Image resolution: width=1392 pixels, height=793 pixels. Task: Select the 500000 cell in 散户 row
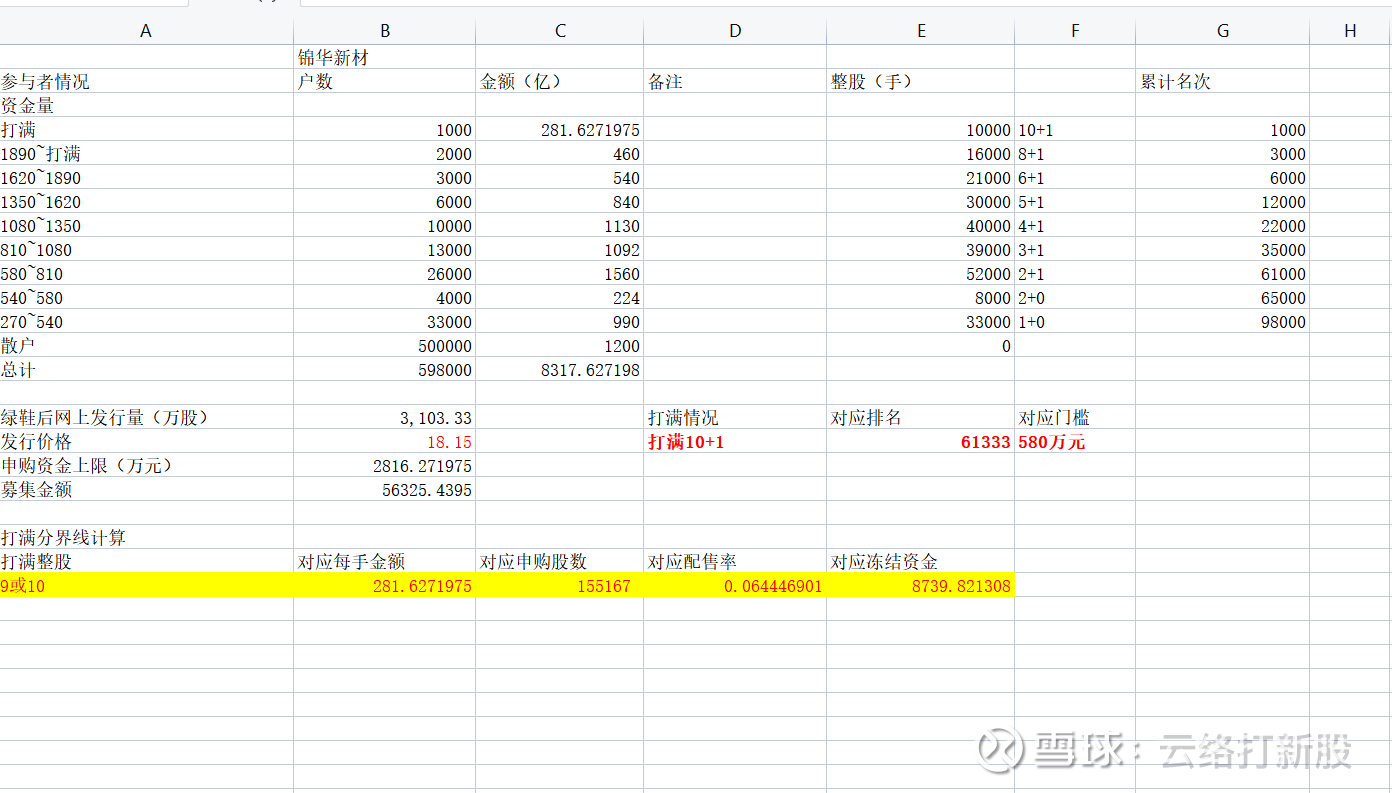coord(384,345)
